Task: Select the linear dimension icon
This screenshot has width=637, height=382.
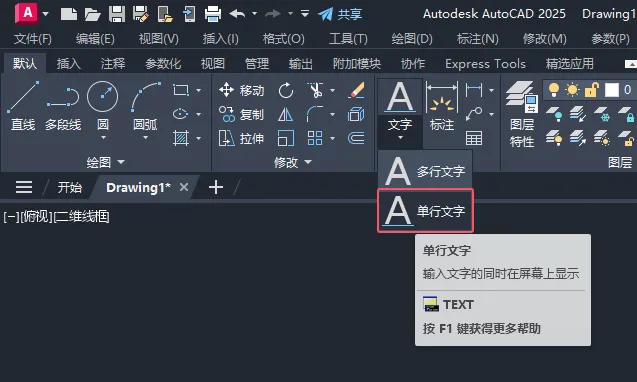Action: tap(474, 90)
